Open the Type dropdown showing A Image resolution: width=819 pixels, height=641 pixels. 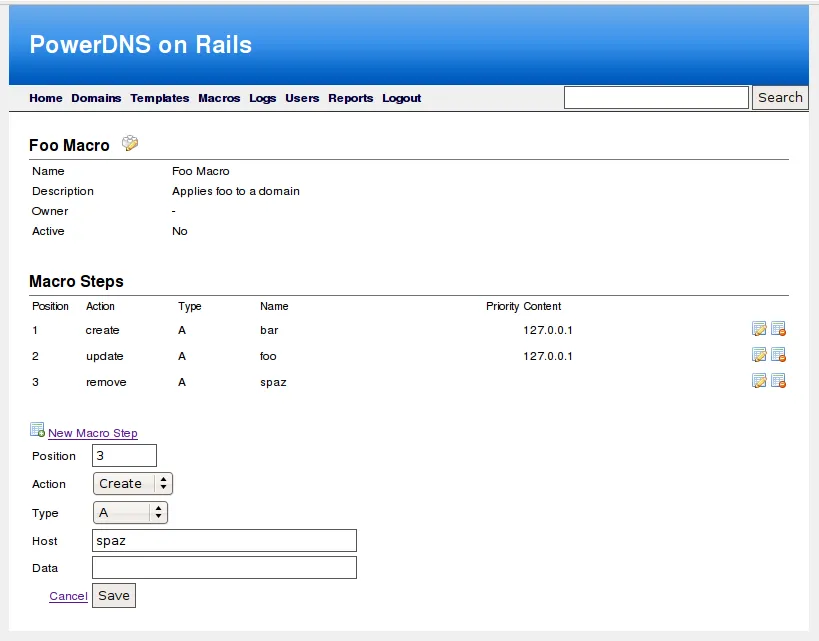pyautogui.click(x=130, y=512)
